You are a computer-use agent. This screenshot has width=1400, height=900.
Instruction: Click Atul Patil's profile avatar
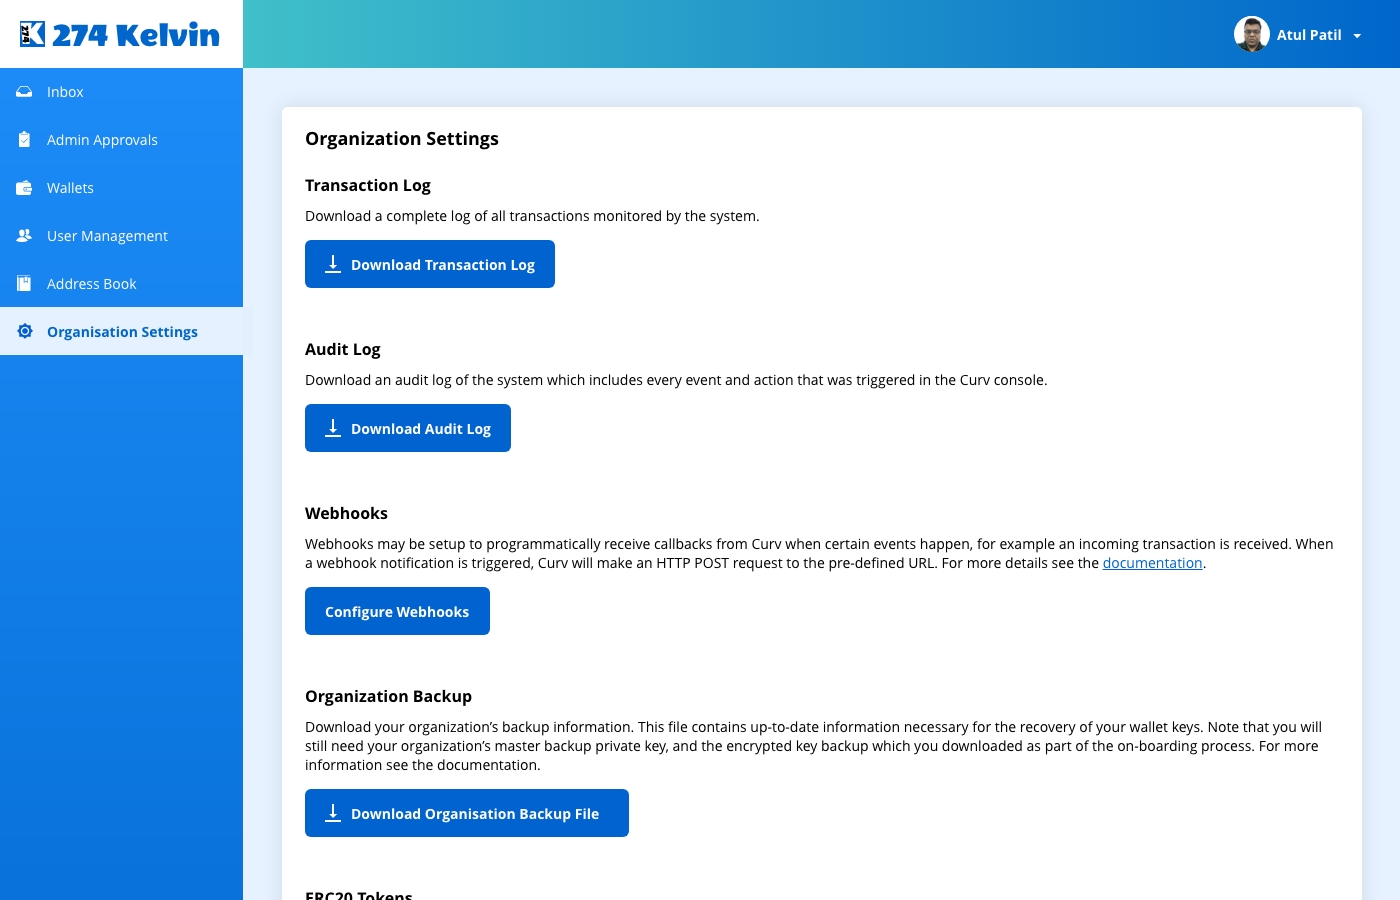click(x=1251, y=34)
